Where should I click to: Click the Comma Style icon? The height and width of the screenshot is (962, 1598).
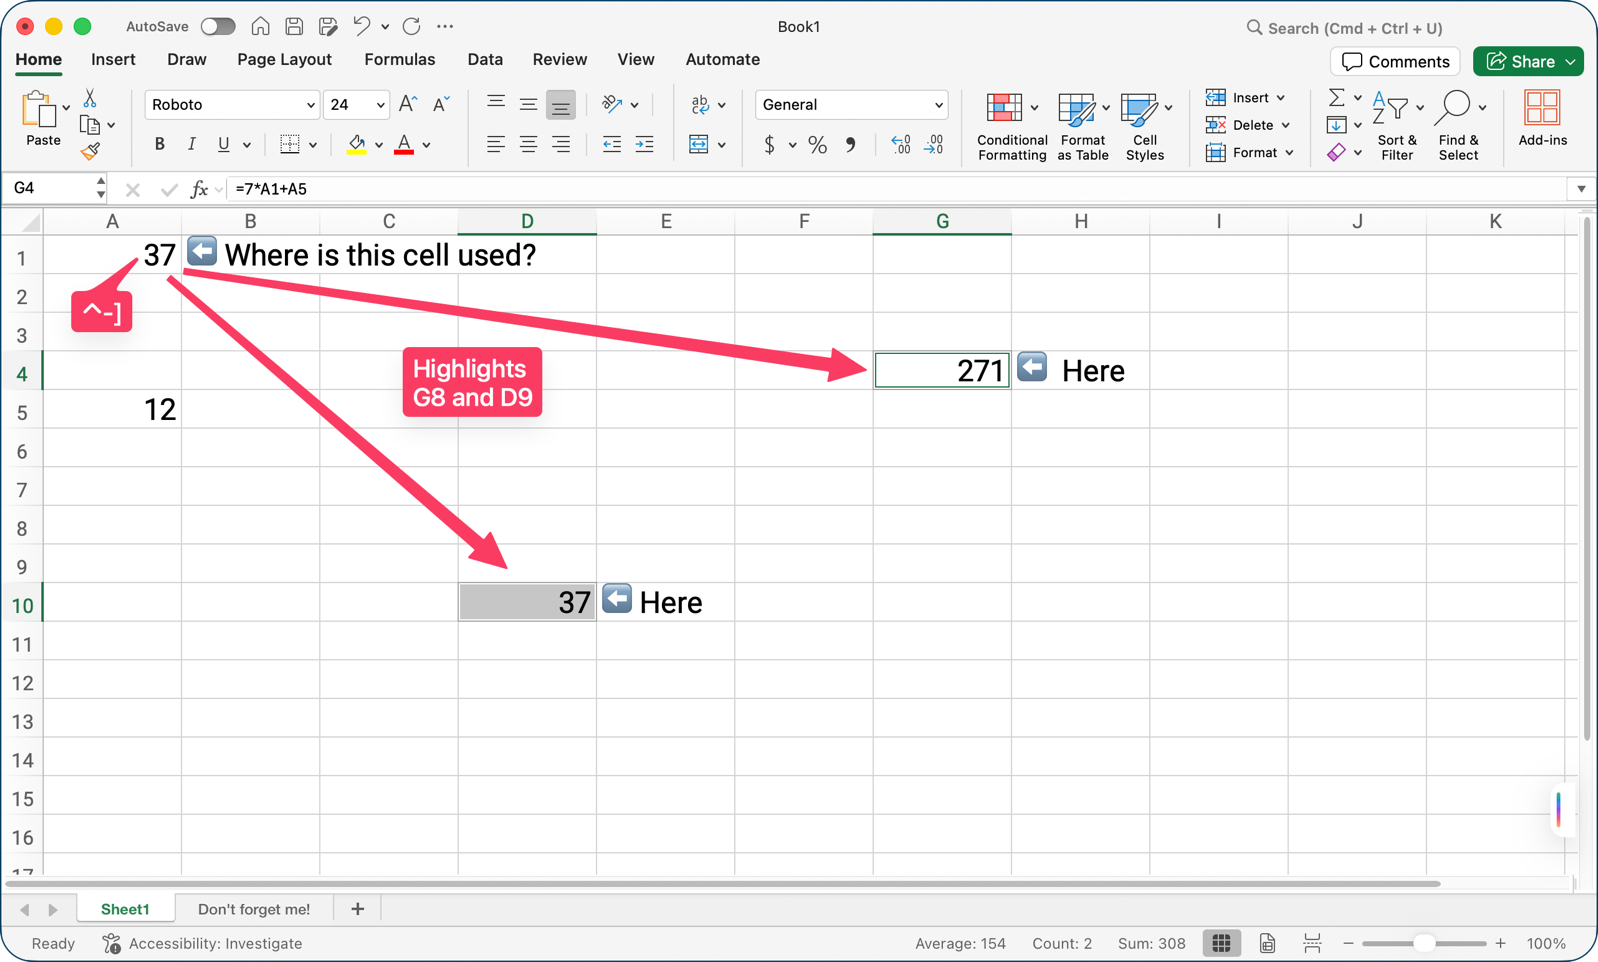[850, 145]
